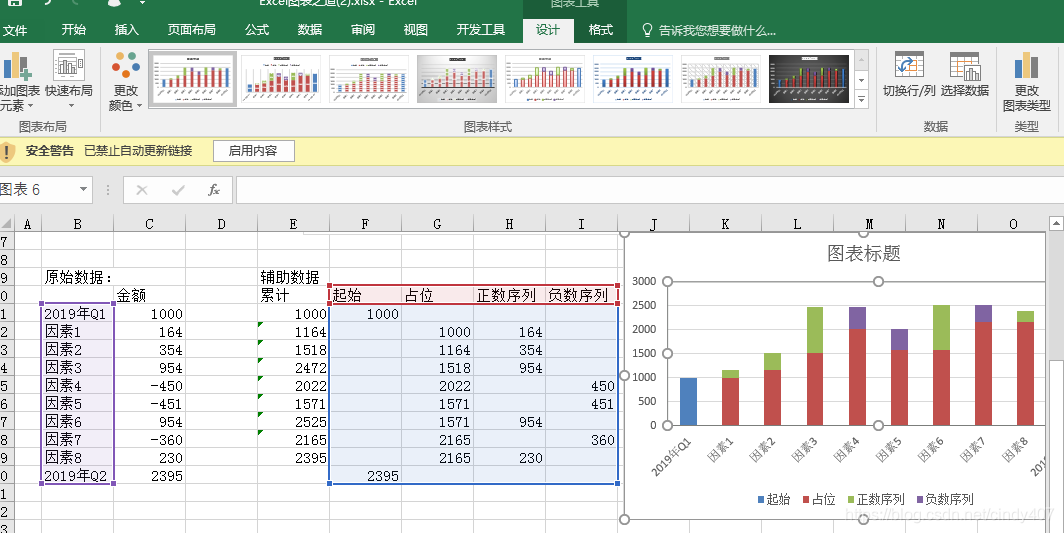Click the 负数序列 header cell
Screen dimensions: 1064x533
pos(581,295)
